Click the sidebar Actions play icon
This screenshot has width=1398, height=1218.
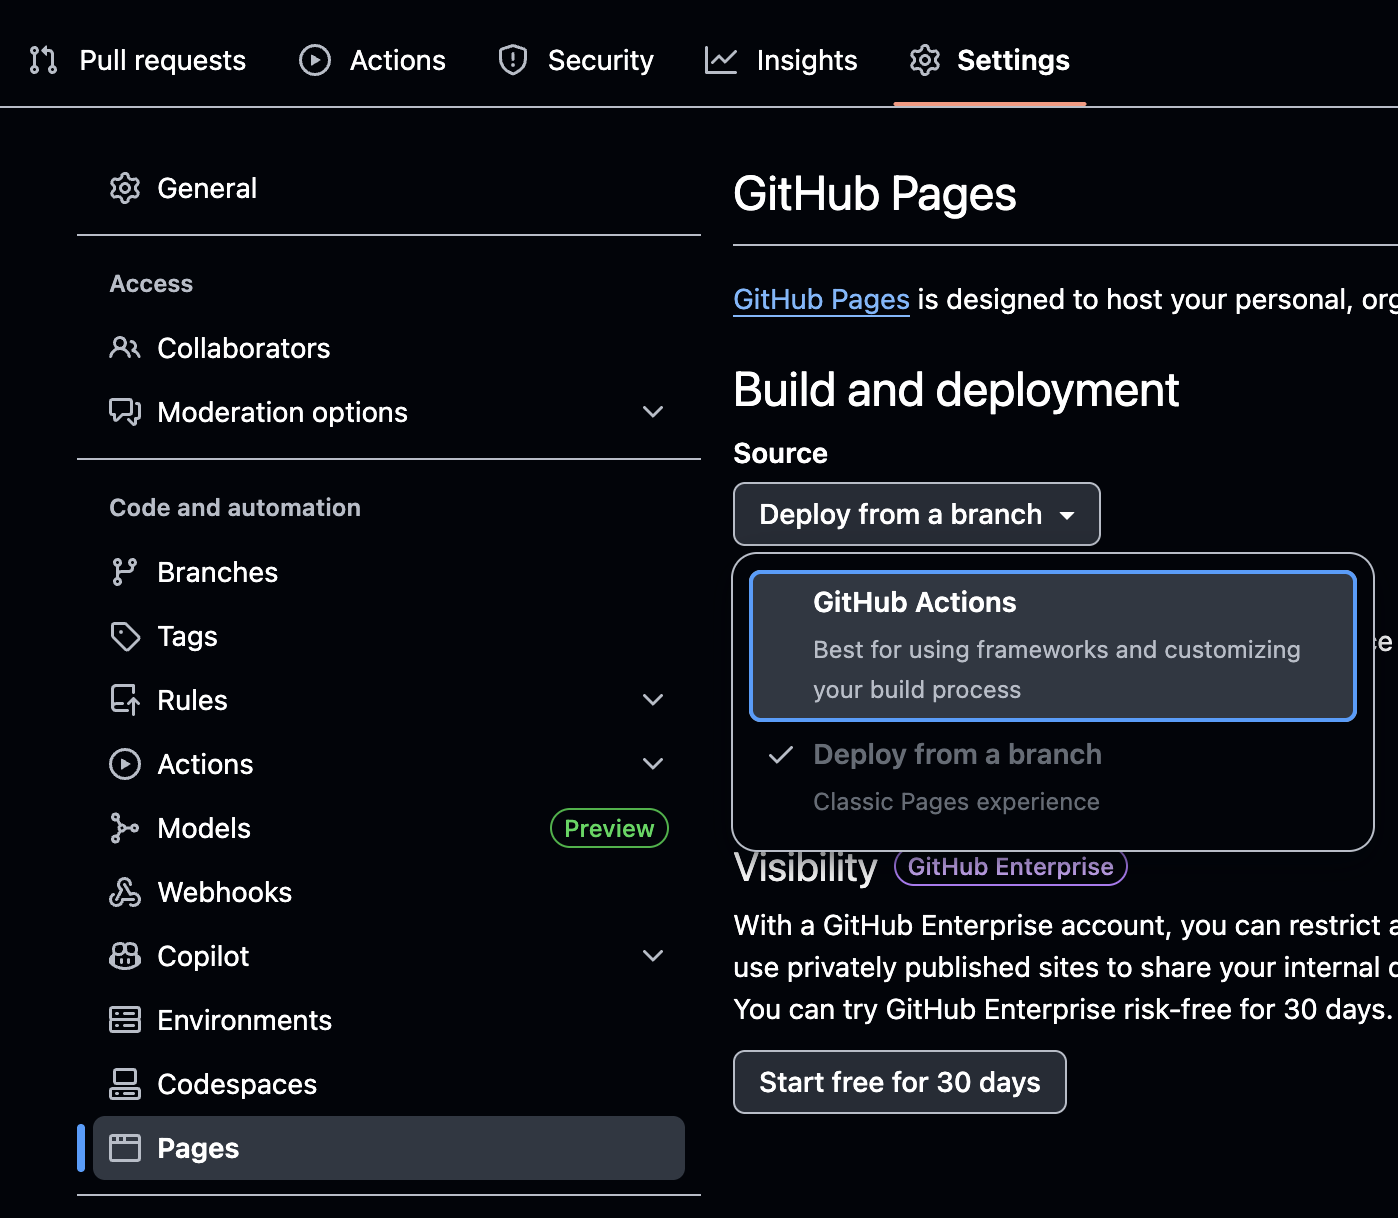click(125, 764)
